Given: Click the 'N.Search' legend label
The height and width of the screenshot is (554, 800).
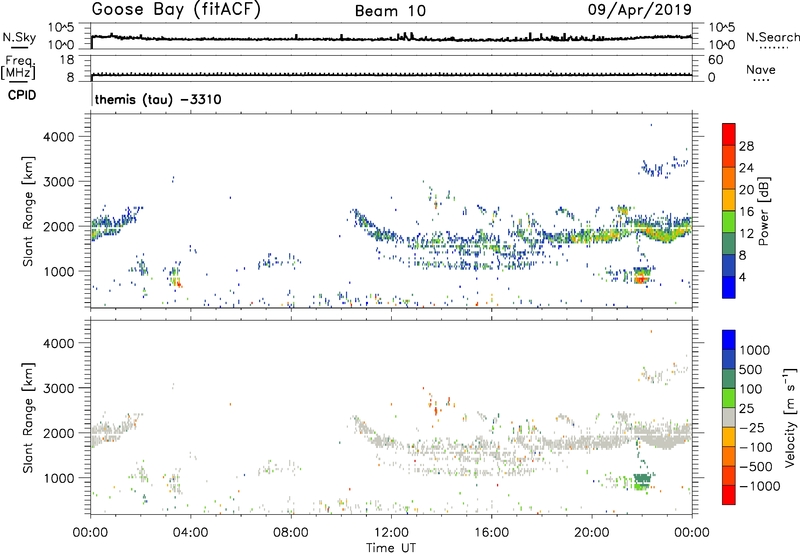Looking at the screenshot, I should [x=772, y=37].
